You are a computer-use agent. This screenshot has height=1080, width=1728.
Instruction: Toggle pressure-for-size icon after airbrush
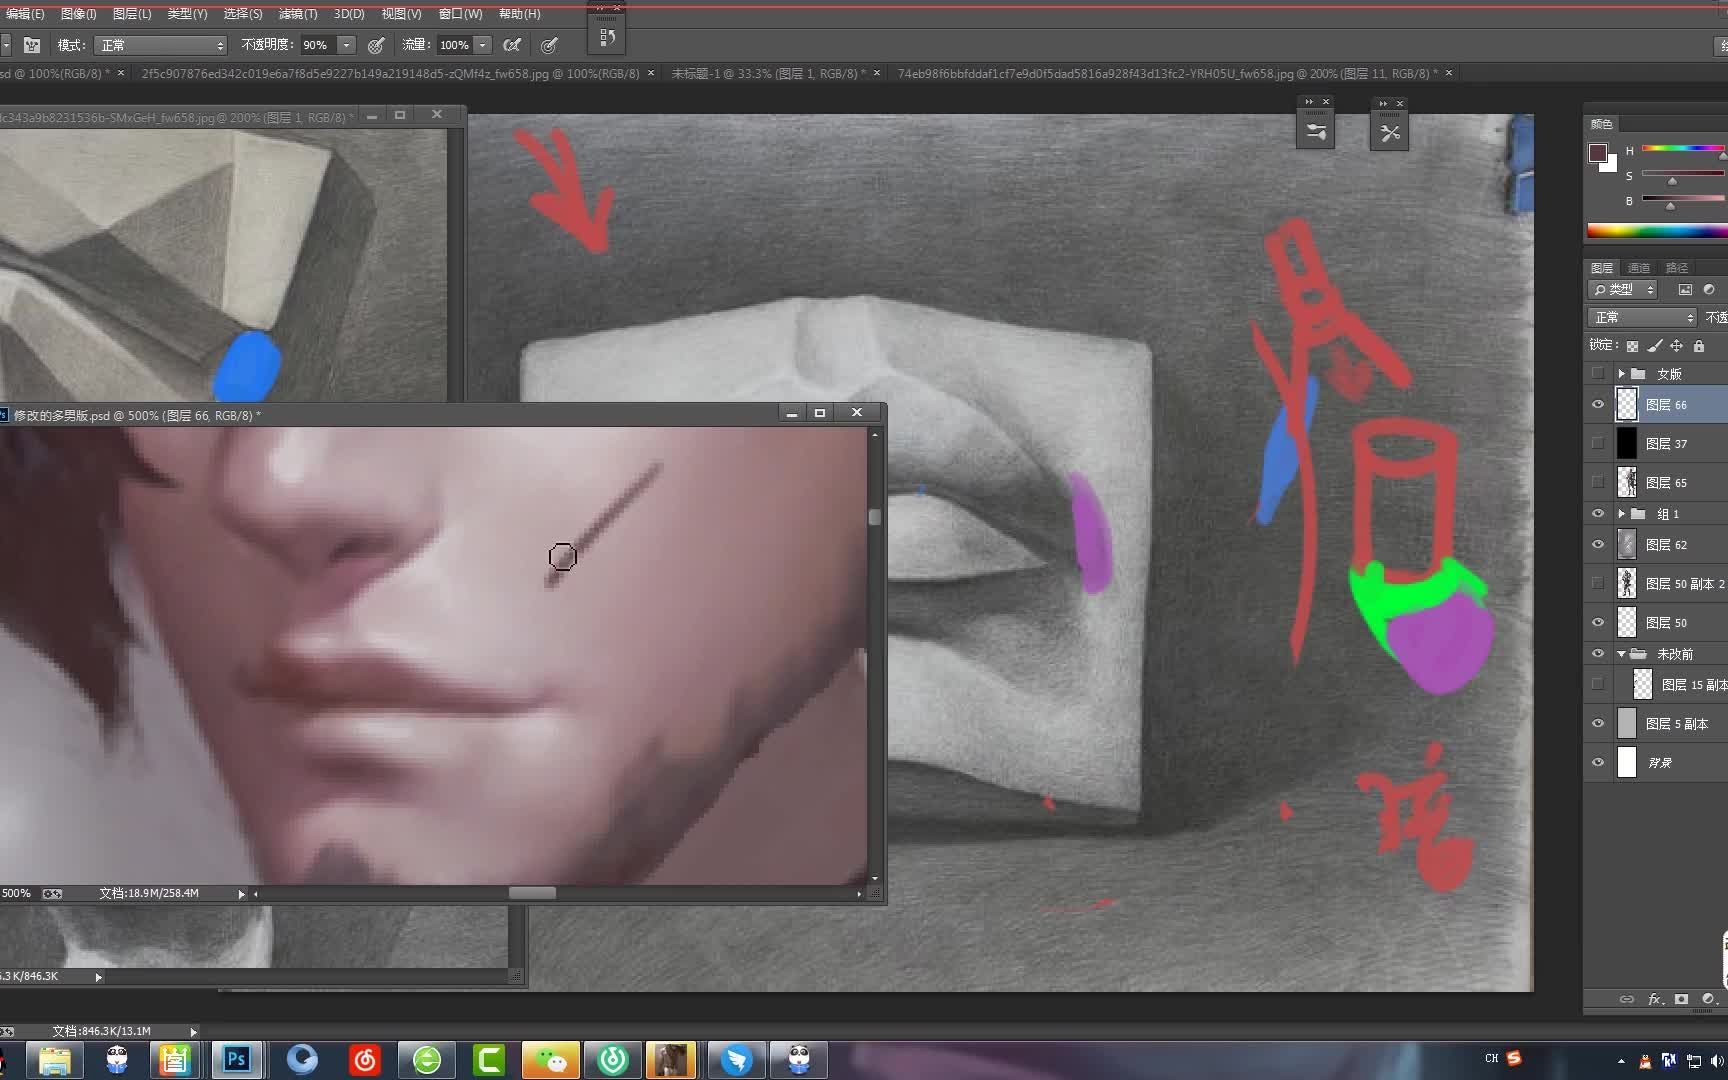[549, 45]
